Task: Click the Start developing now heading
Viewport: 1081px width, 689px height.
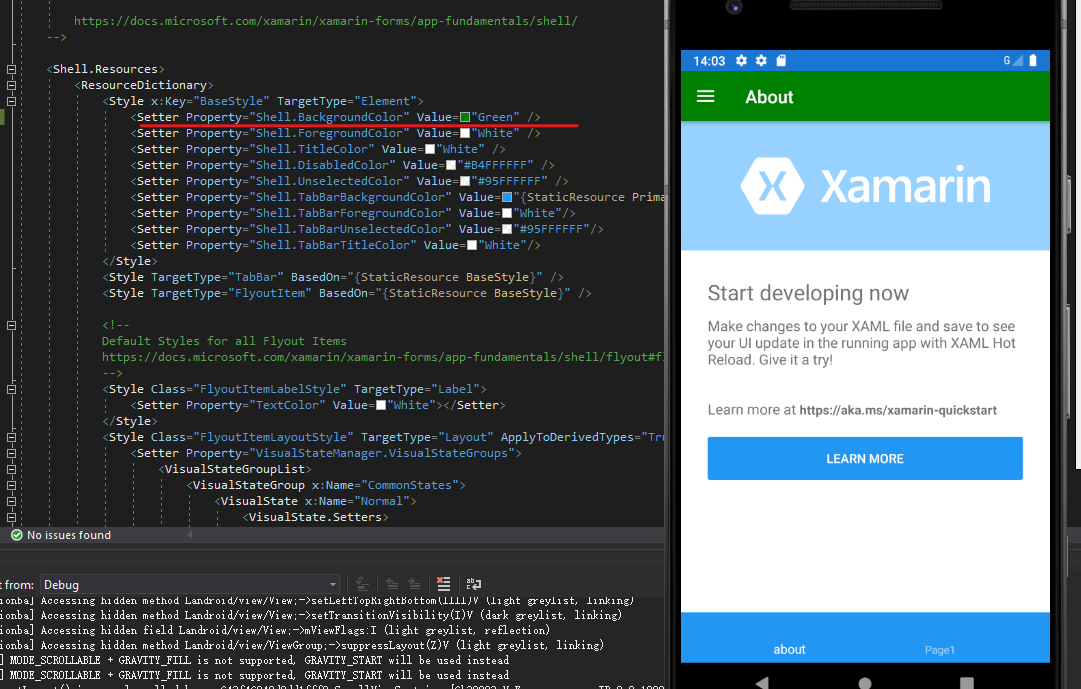Action: tap(808, 293)
